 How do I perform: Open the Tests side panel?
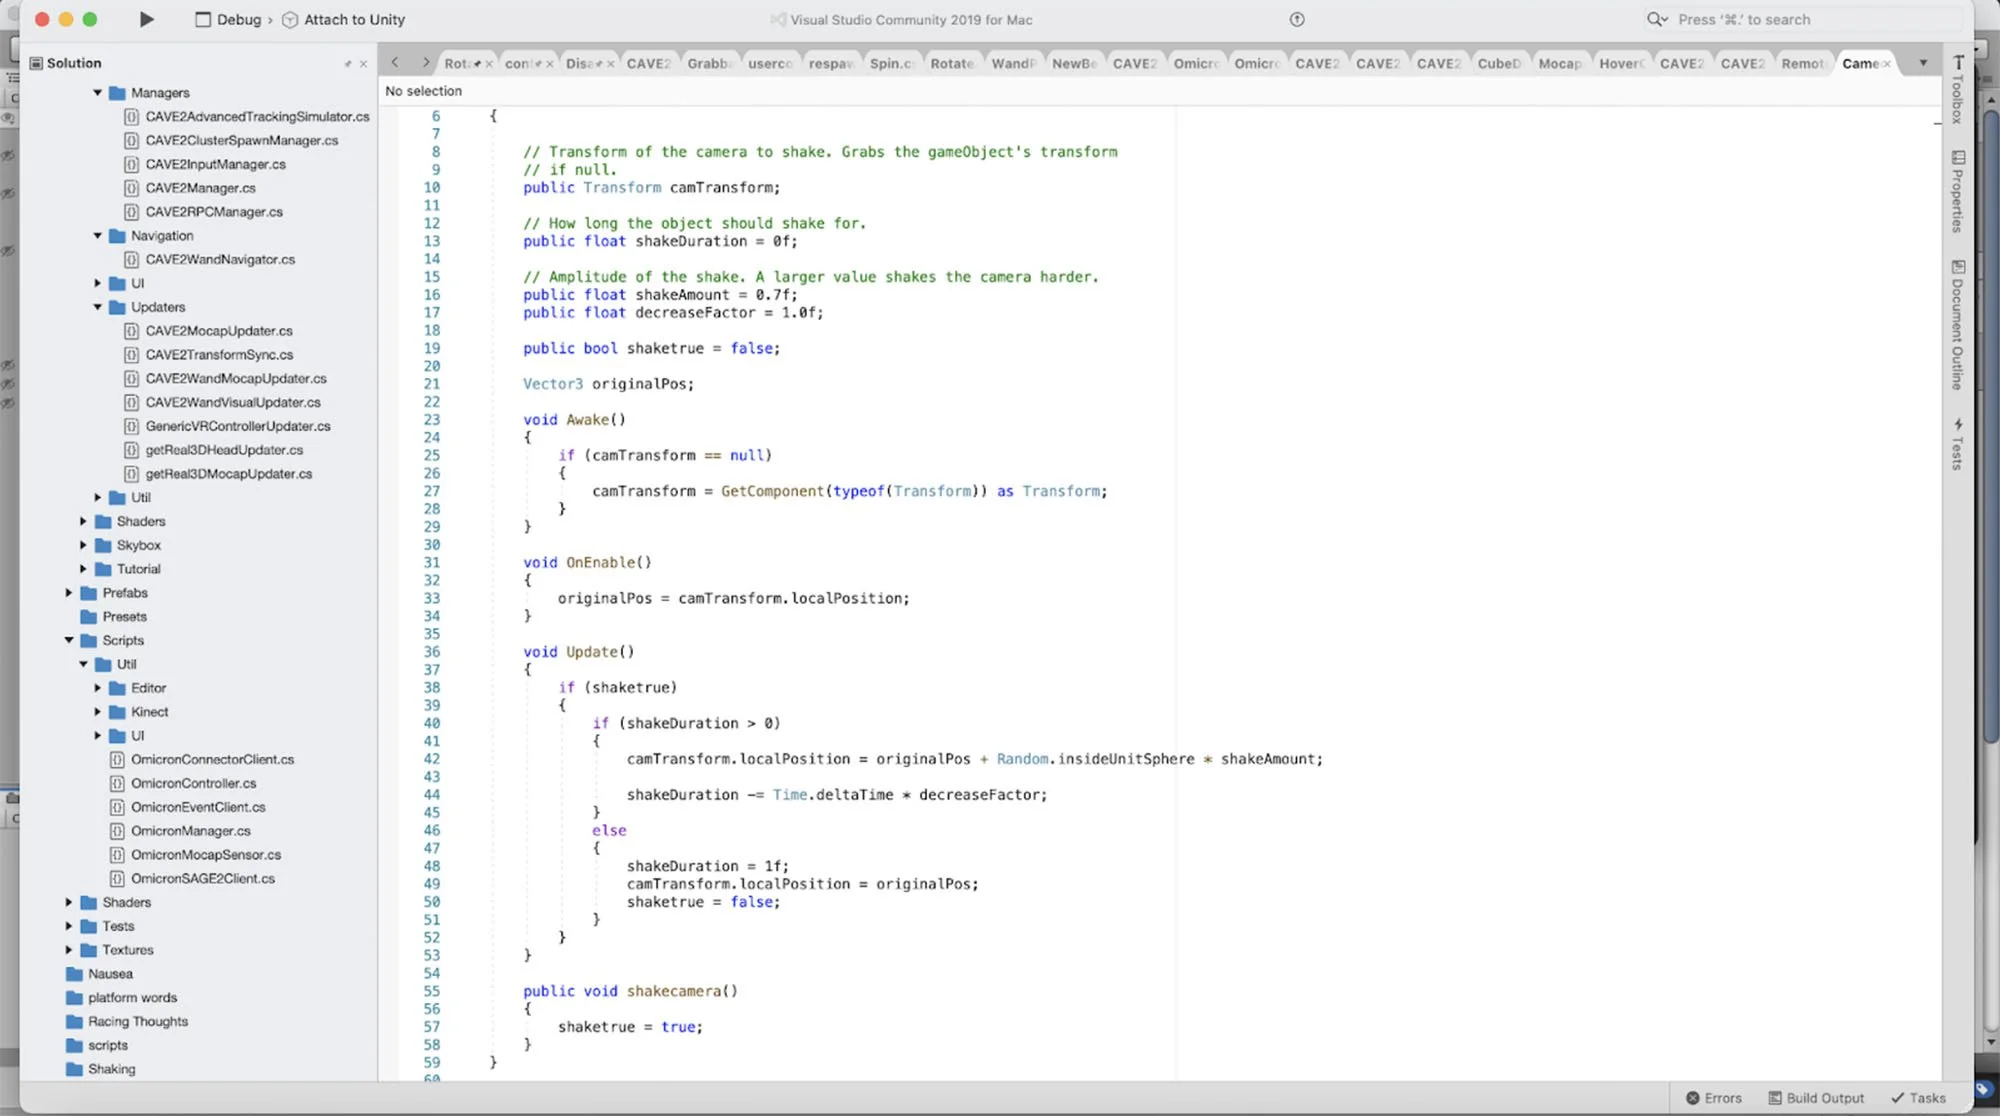click(1958, 444)
